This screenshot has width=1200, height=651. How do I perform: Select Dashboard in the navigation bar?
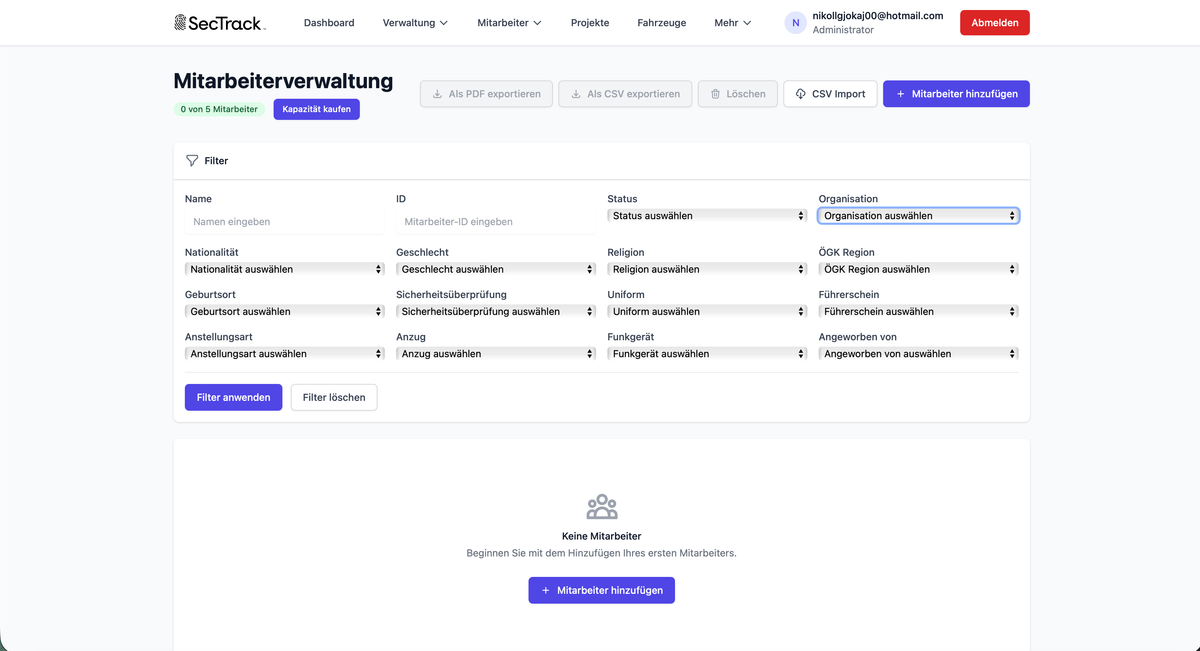(x=329, y=22)
